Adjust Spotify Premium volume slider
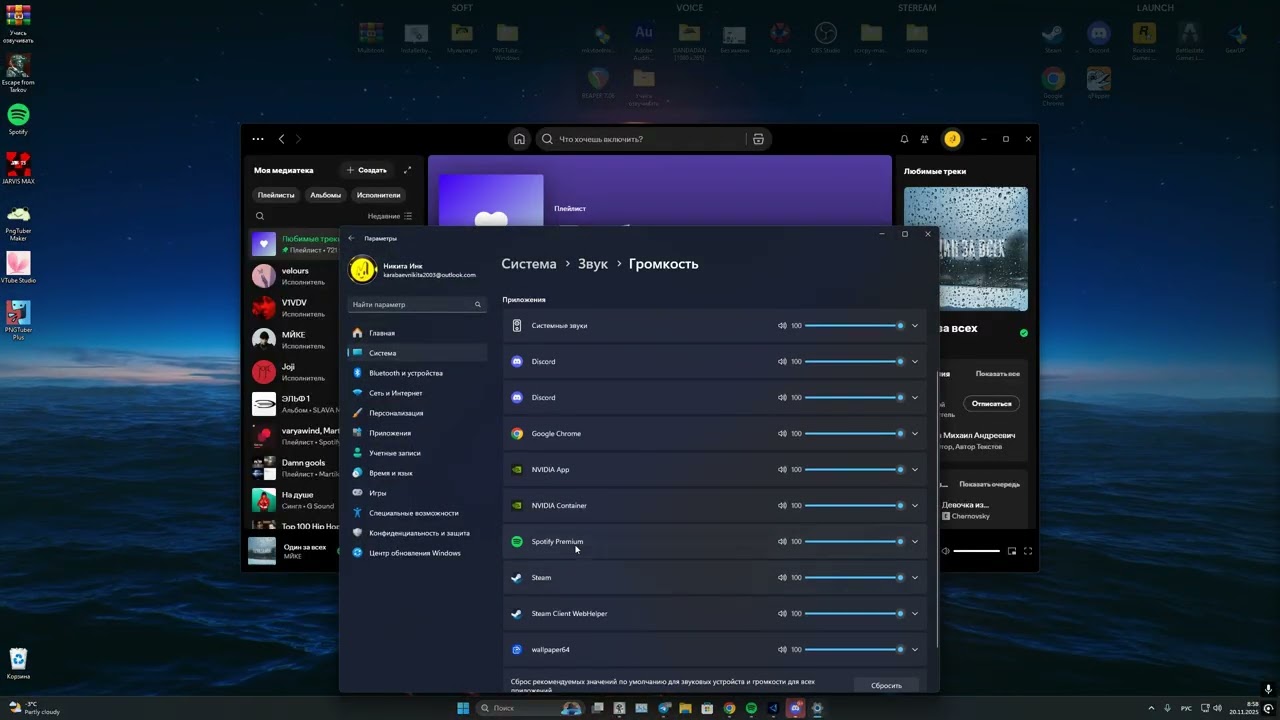Screen dimensions: 1280x720 point(854,542)
